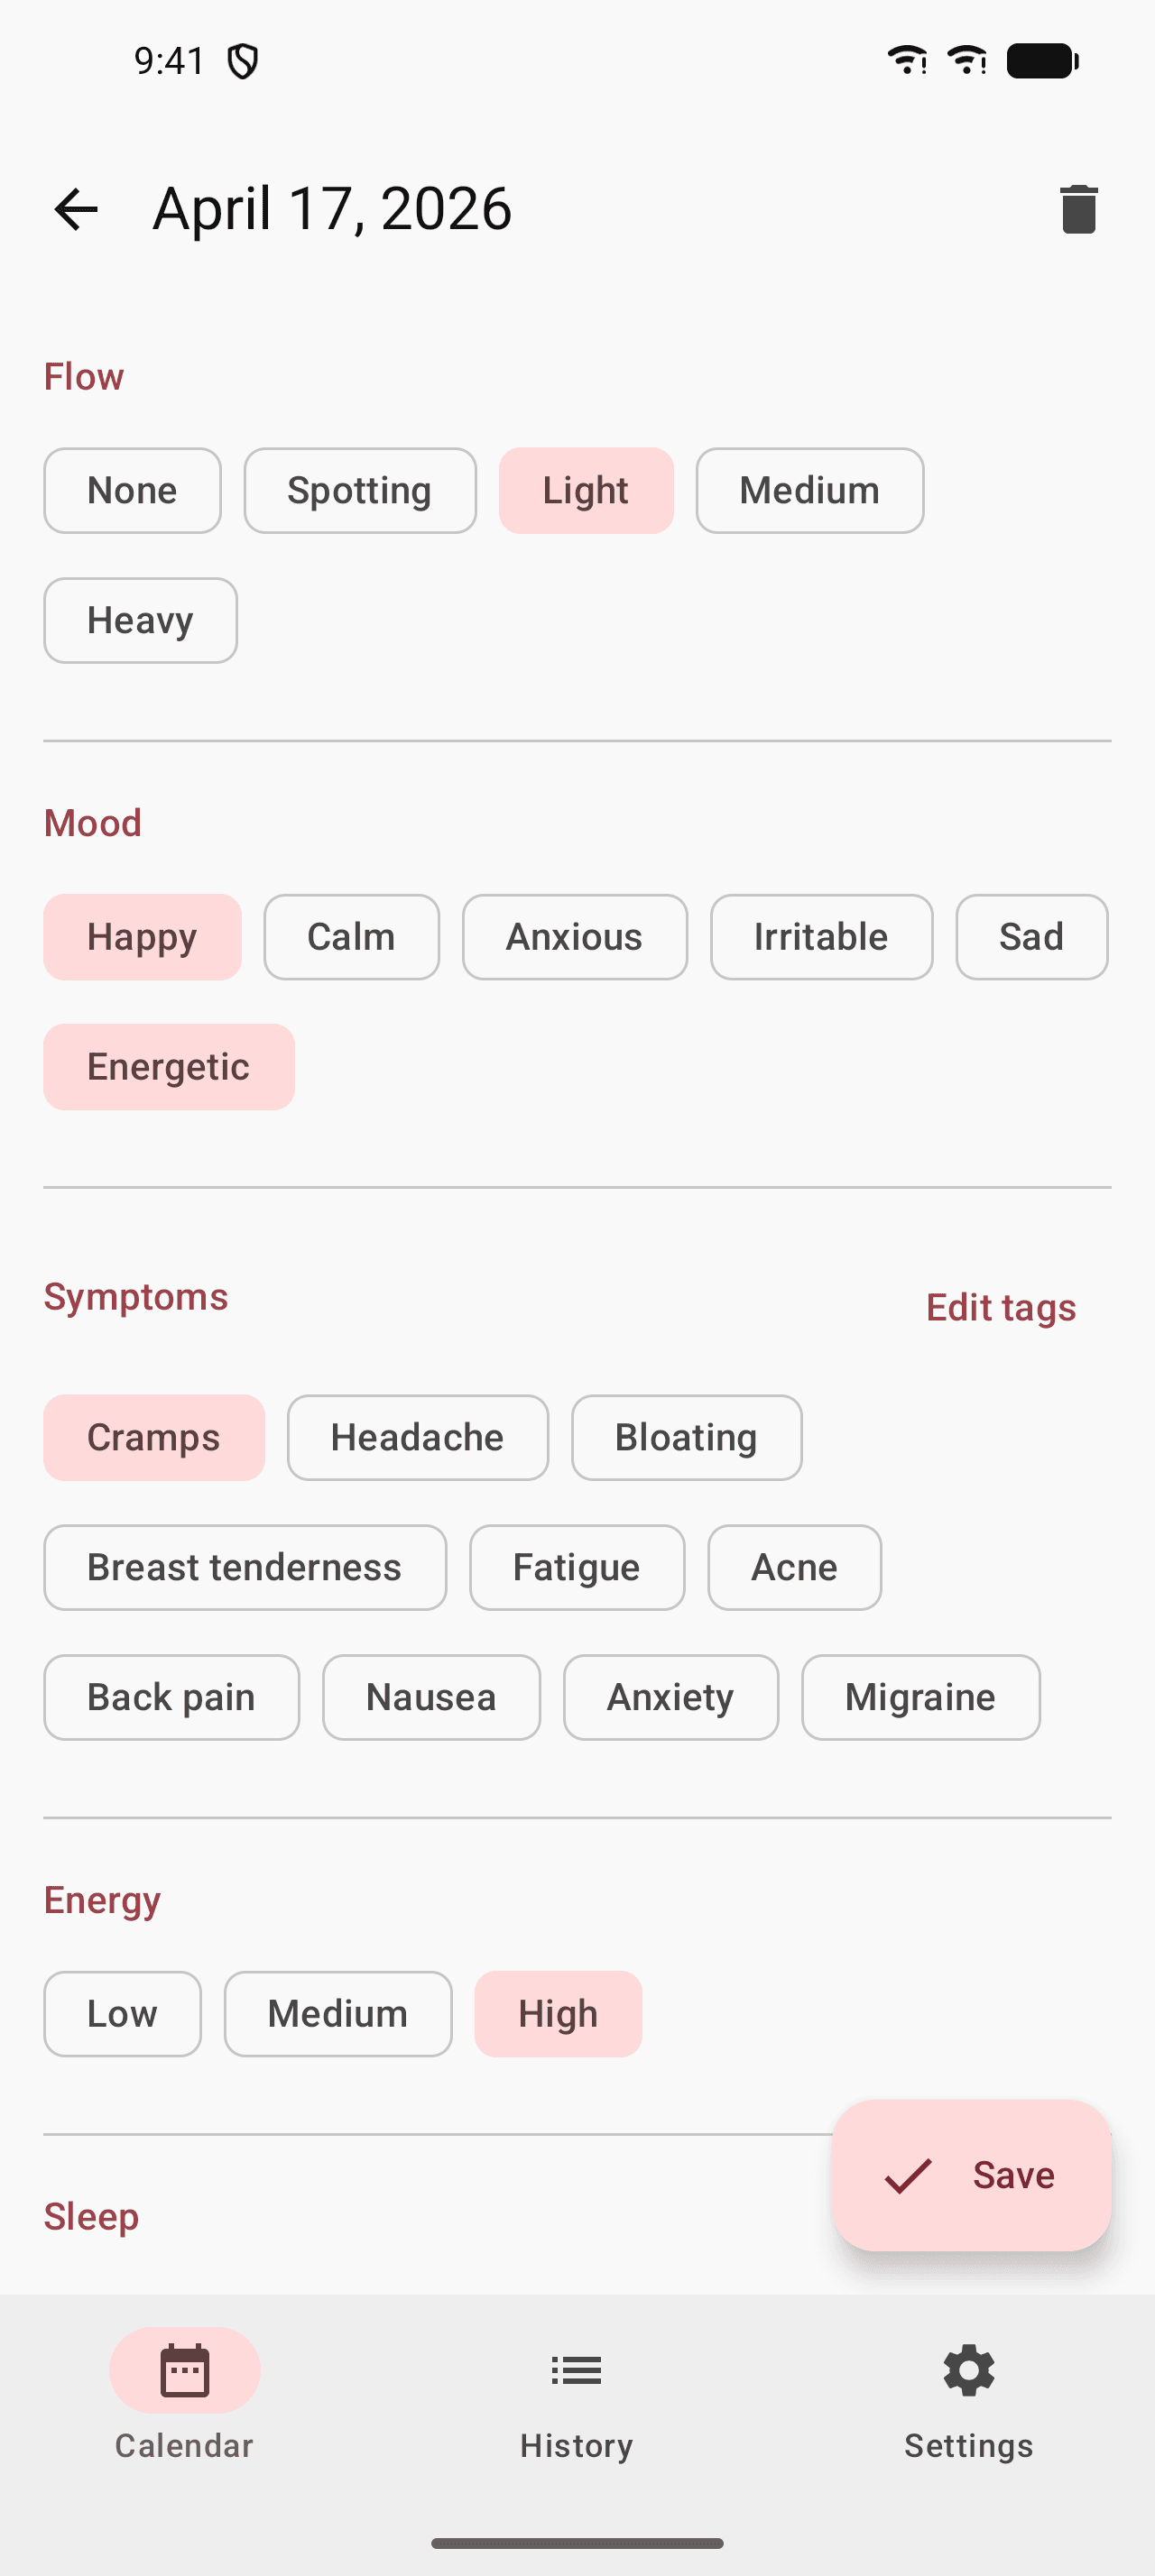This screenshot has width=1155, height=2576.
Task: Open the History list icon
Action: [x=576, y=2370]
